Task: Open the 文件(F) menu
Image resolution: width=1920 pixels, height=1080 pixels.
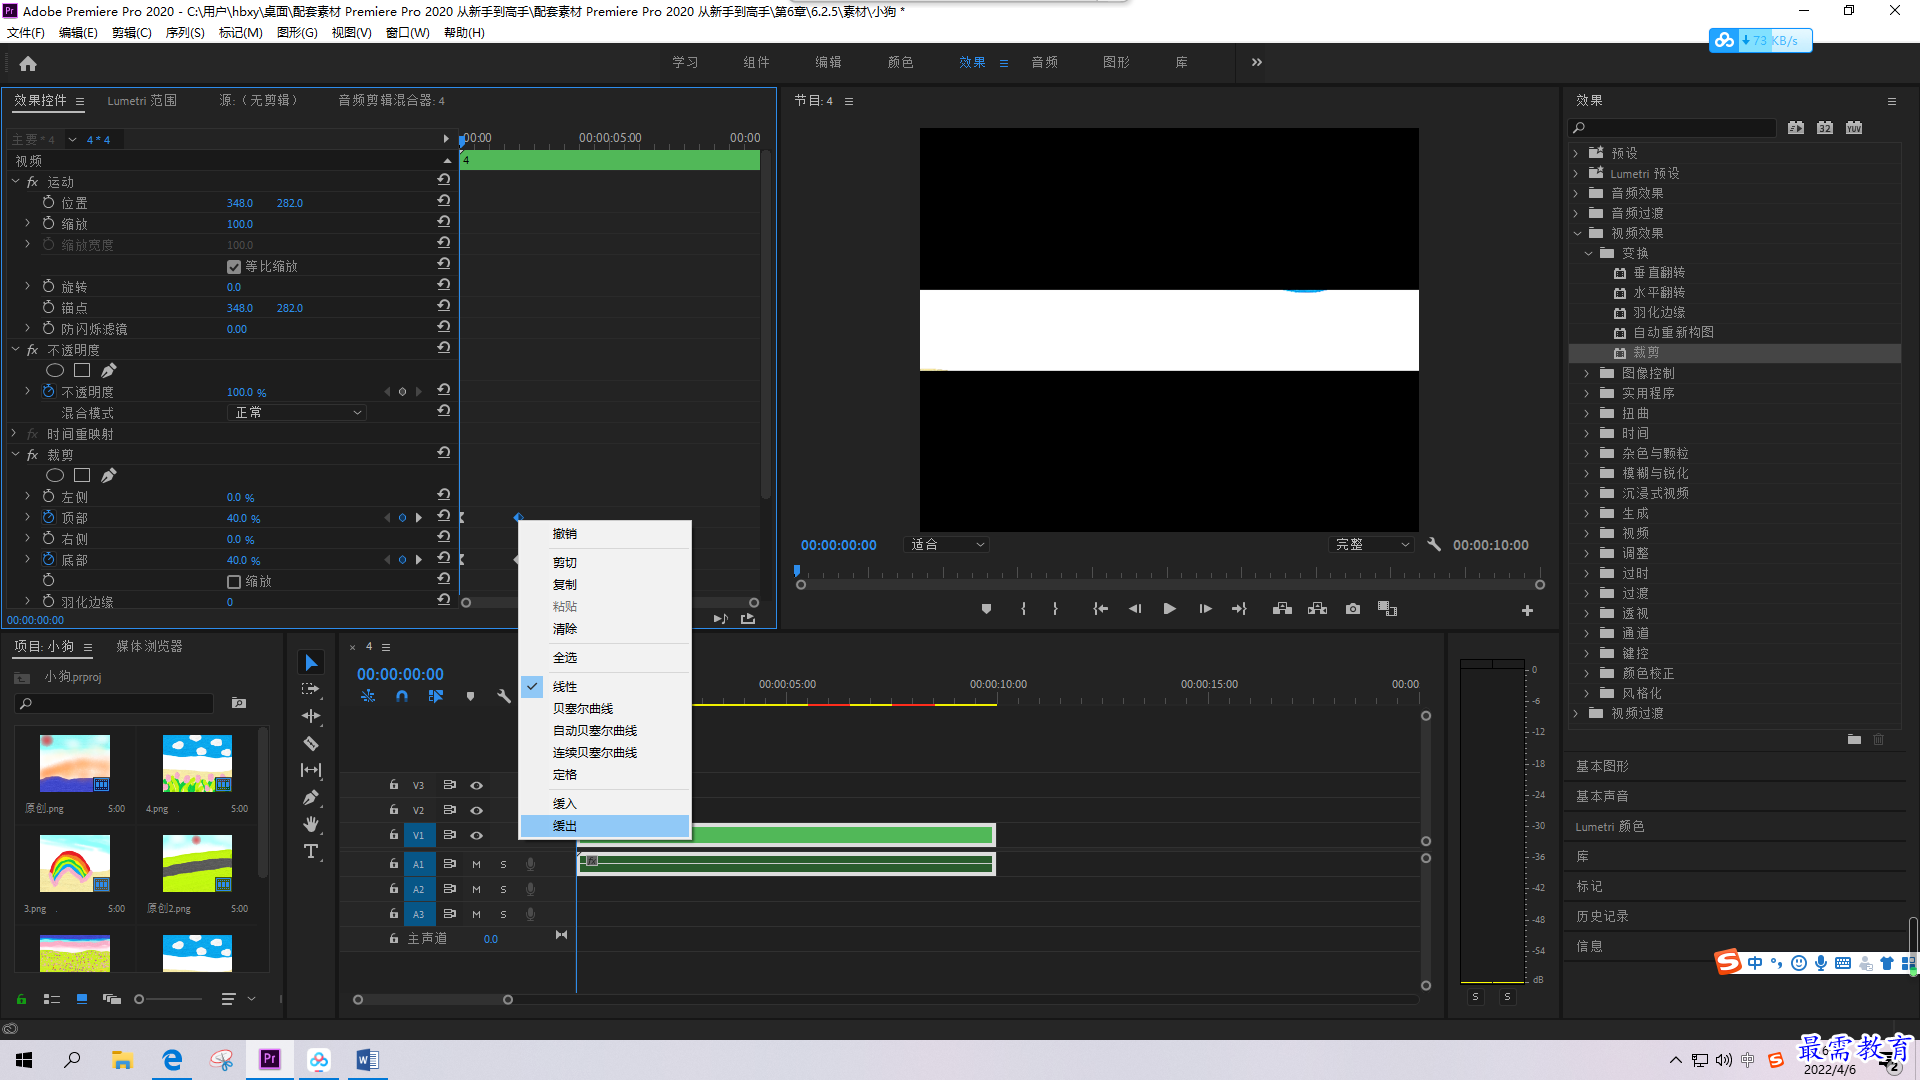Action: [x=26, y=33]
